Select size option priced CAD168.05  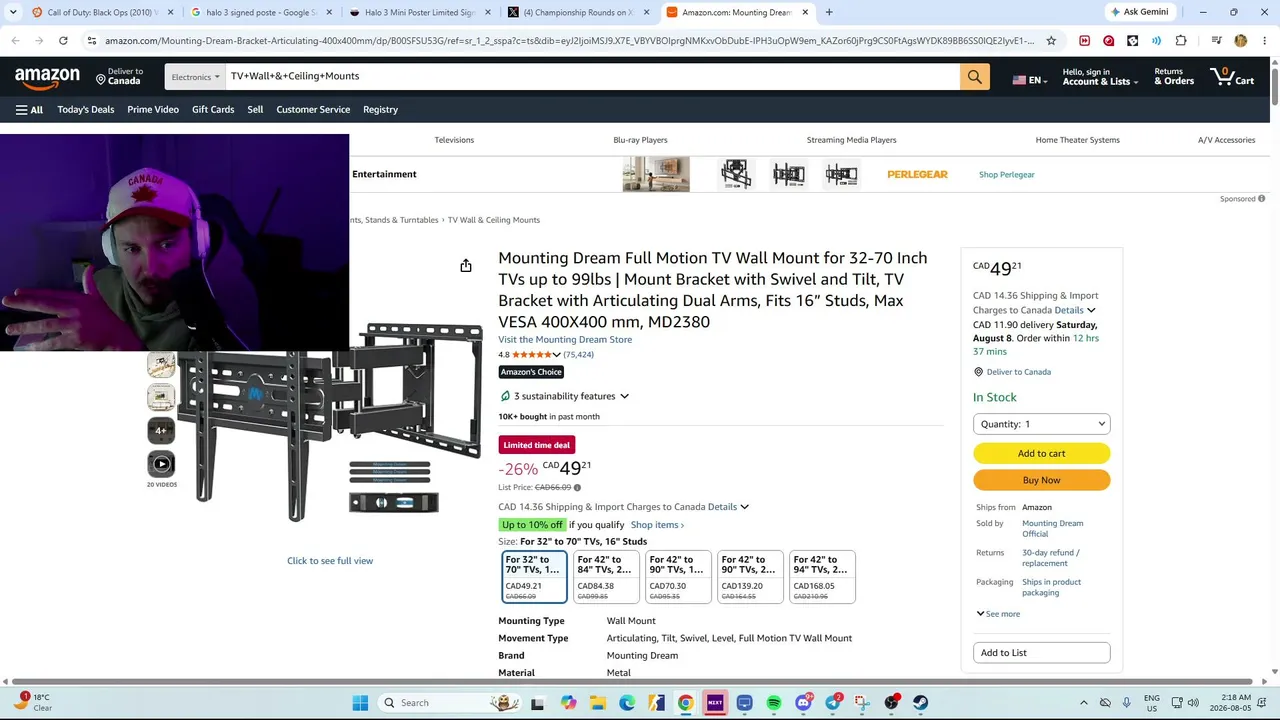point(822,577)
